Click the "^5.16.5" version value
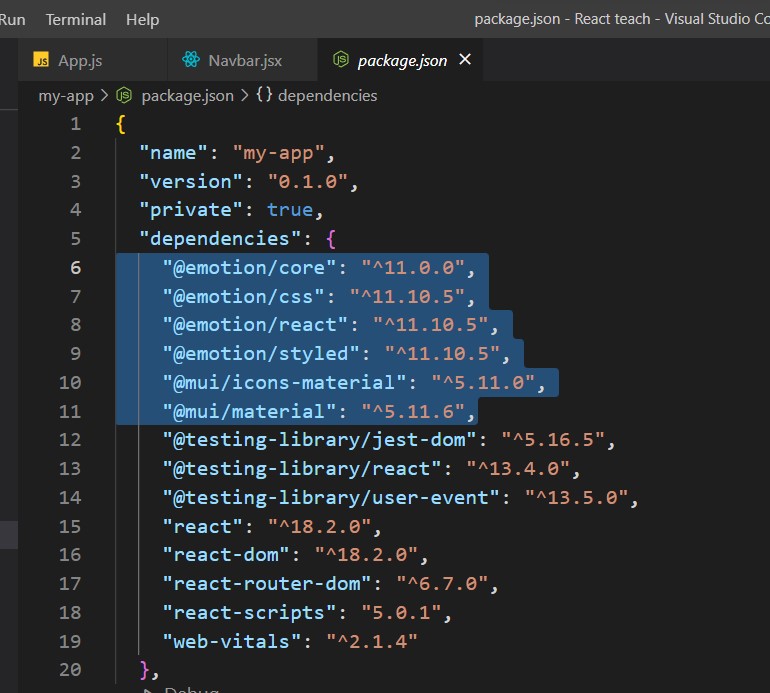The image size is (770, 693). (x=552, y=440)
